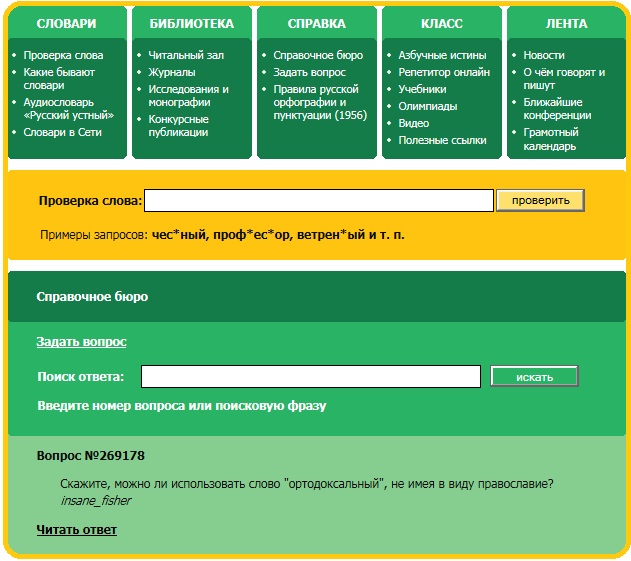Open the СПРАВКА section header

[x=317, y=23]
